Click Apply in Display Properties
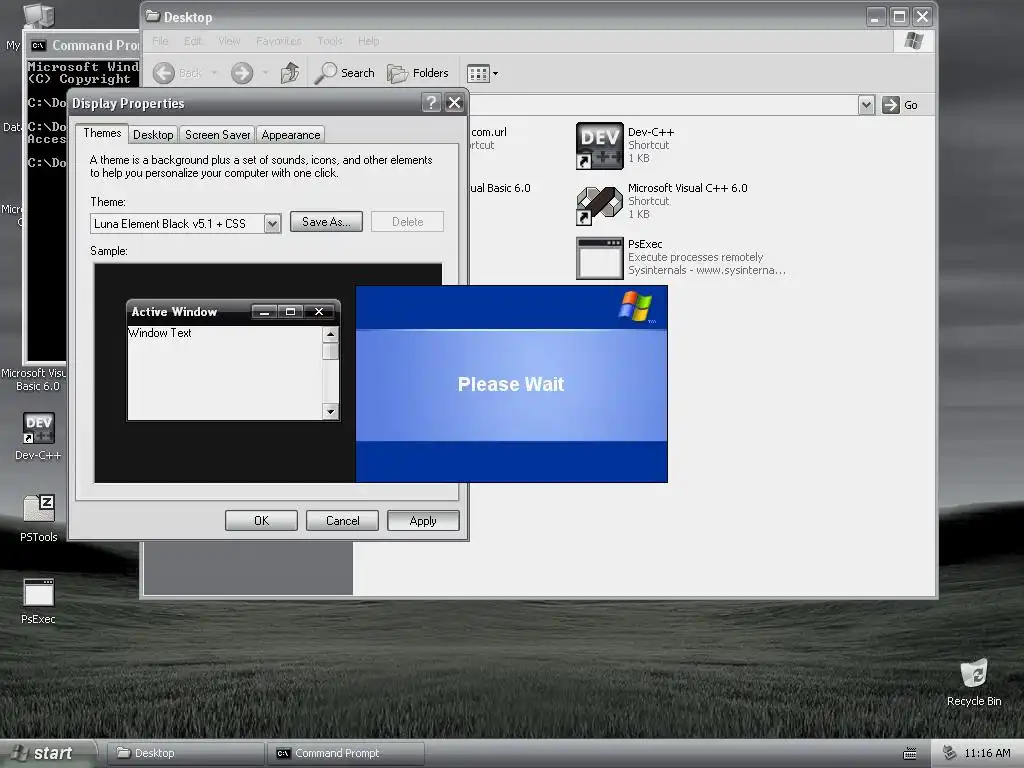This screenshot has width=1024, height=768. point(423,520)
